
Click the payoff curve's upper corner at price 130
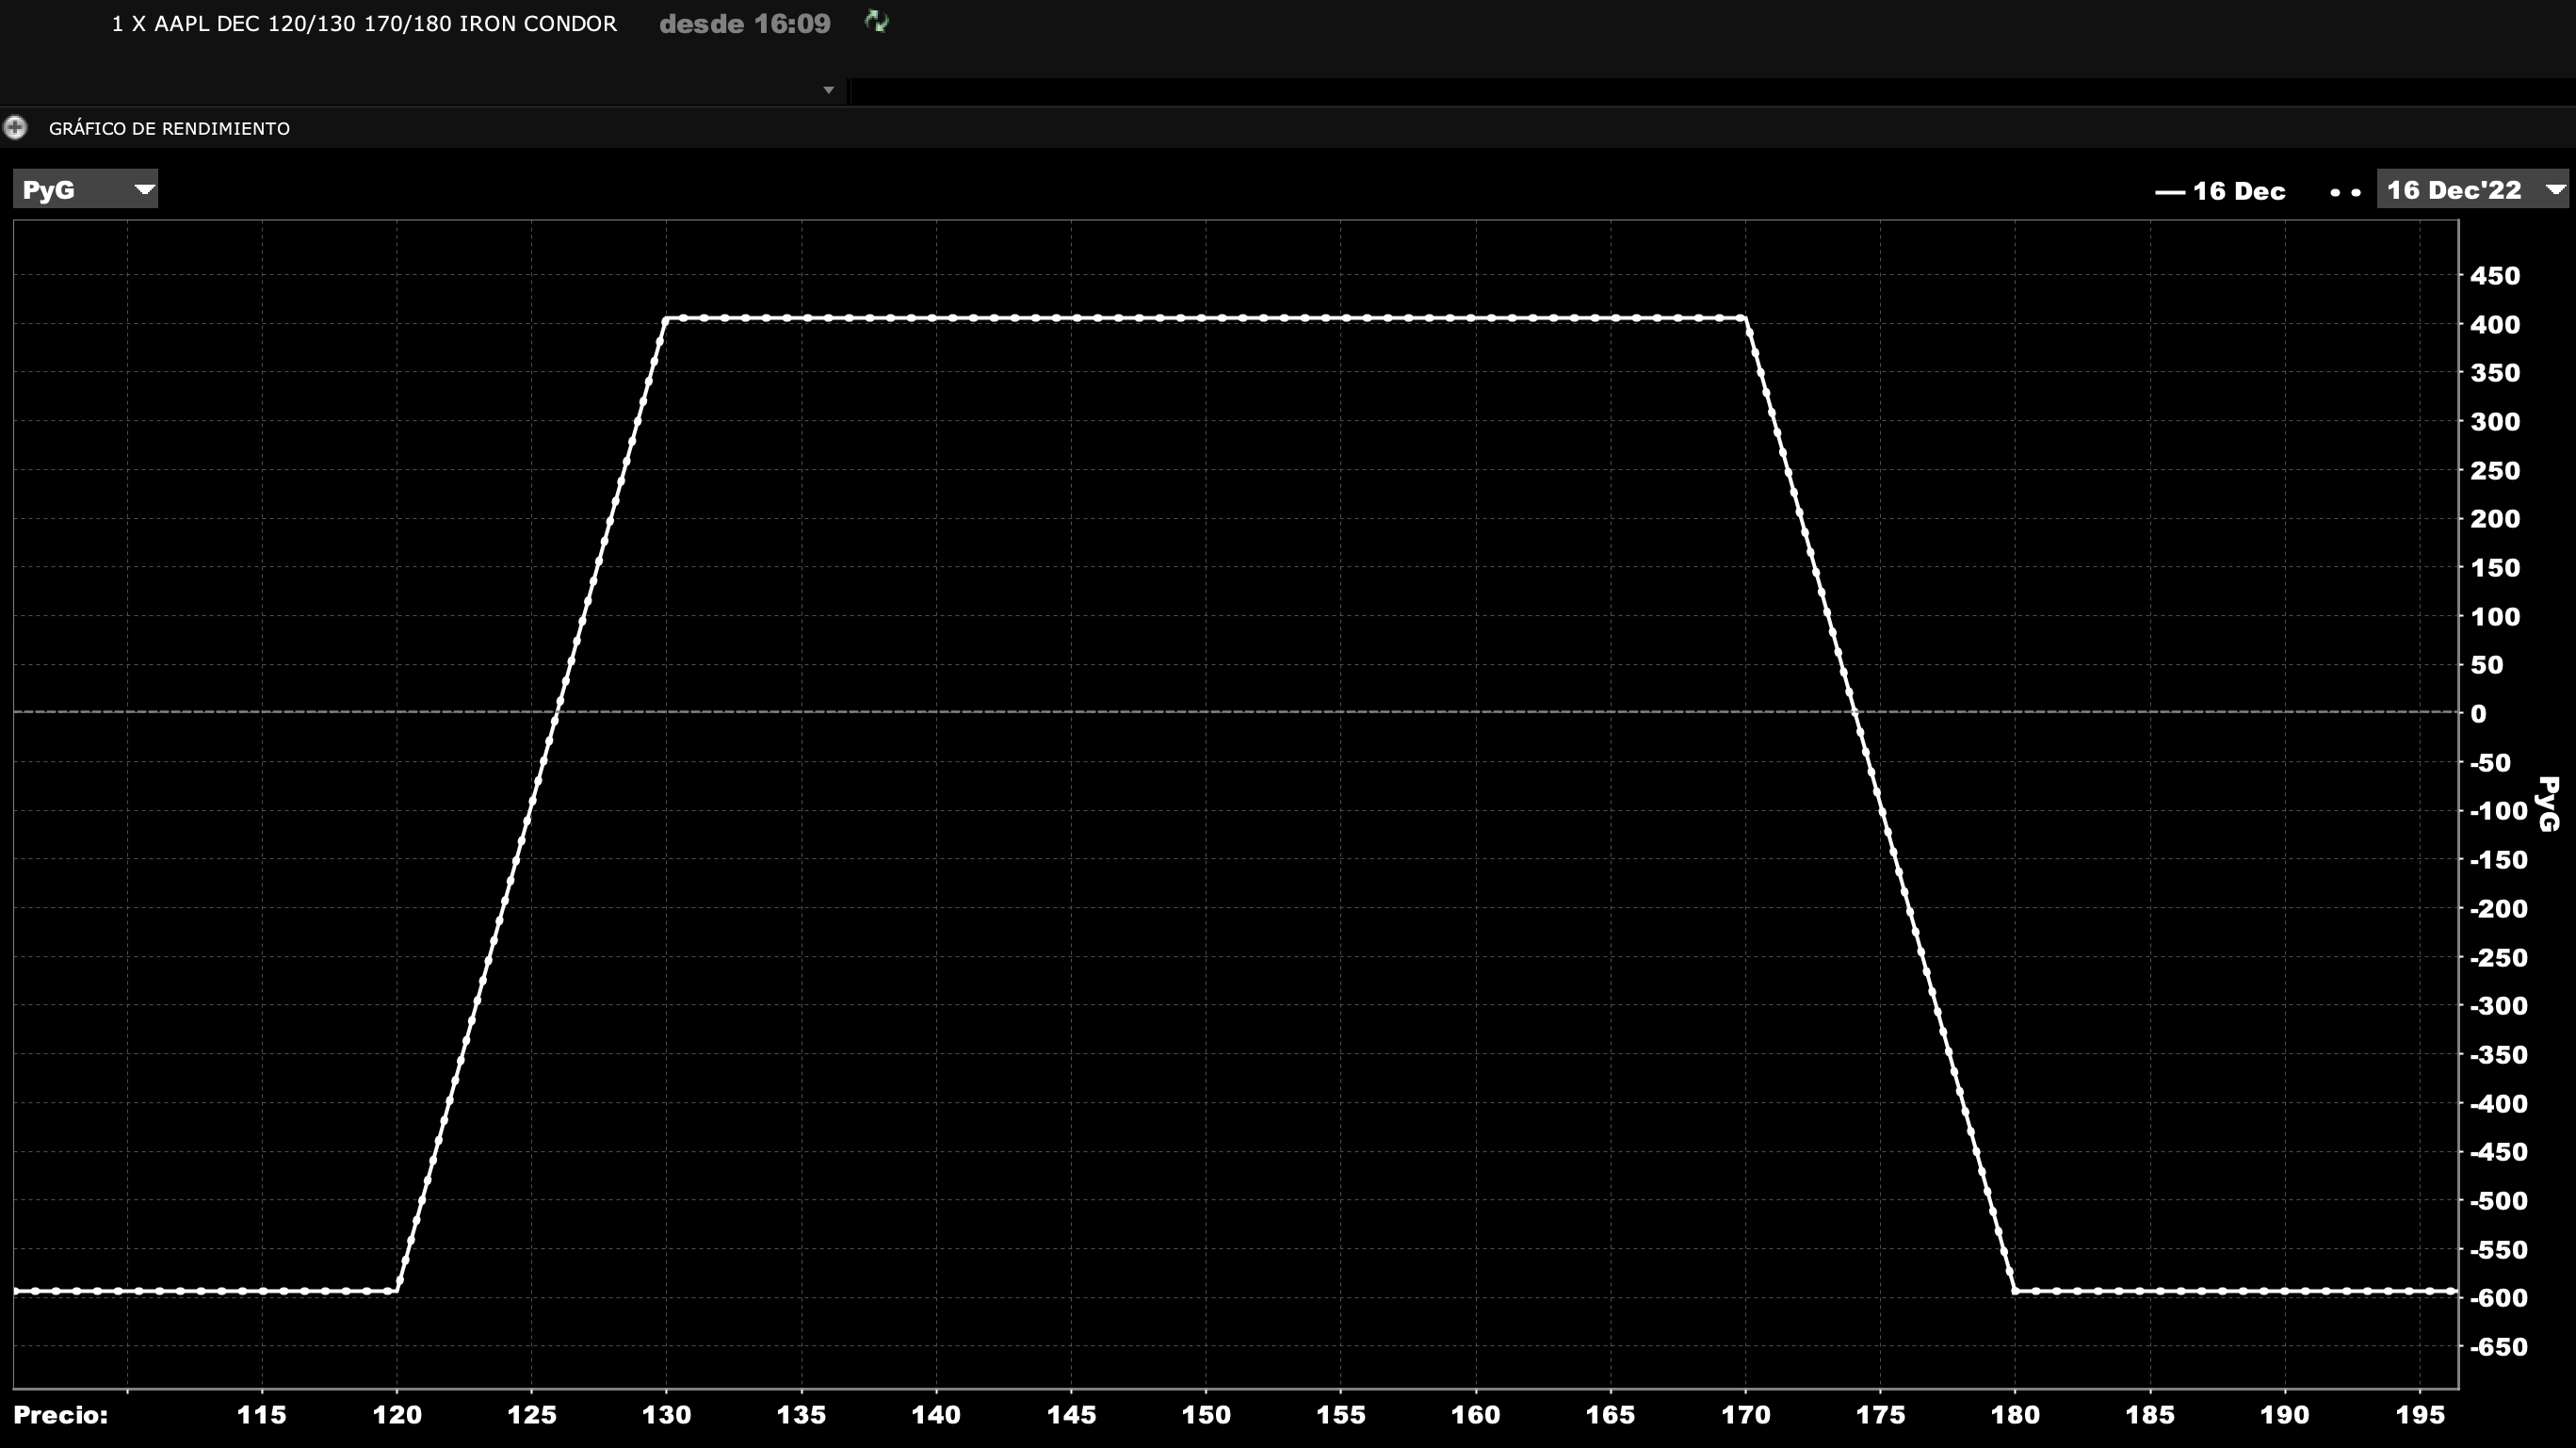666,318
